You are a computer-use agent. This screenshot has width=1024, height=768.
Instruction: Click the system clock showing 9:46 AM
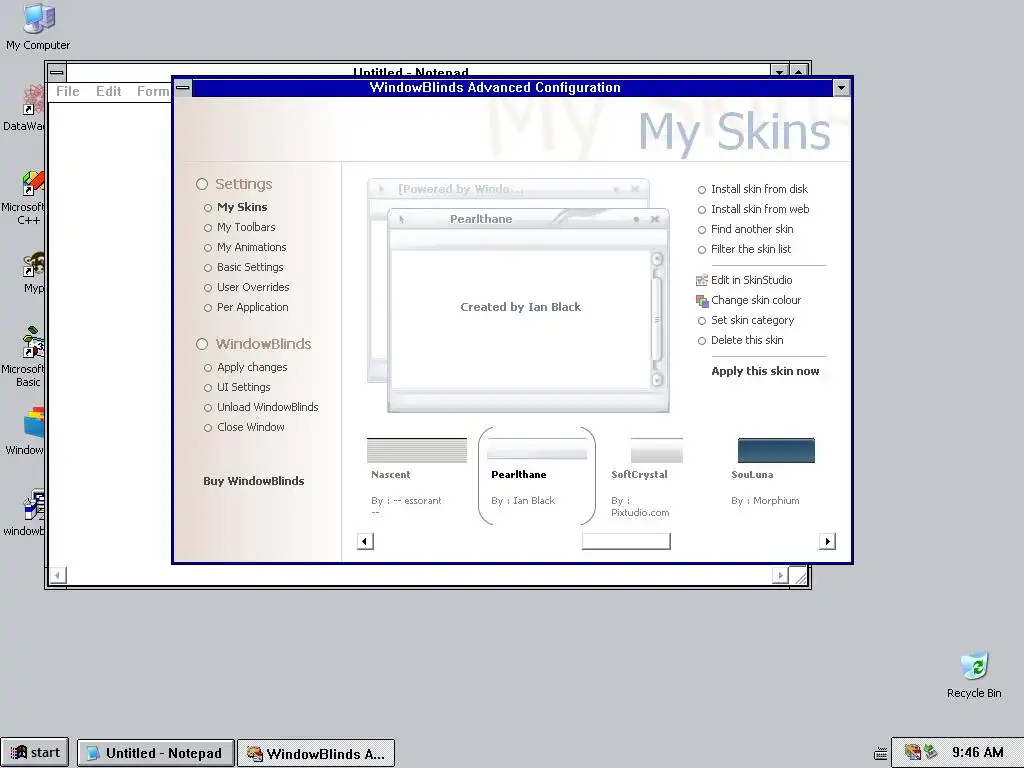tap(978, 752)
